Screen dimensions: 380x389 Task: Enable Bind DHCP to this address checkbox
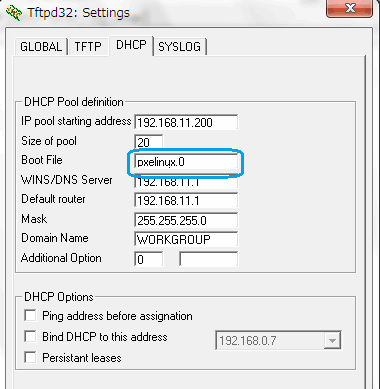point(30,336)
